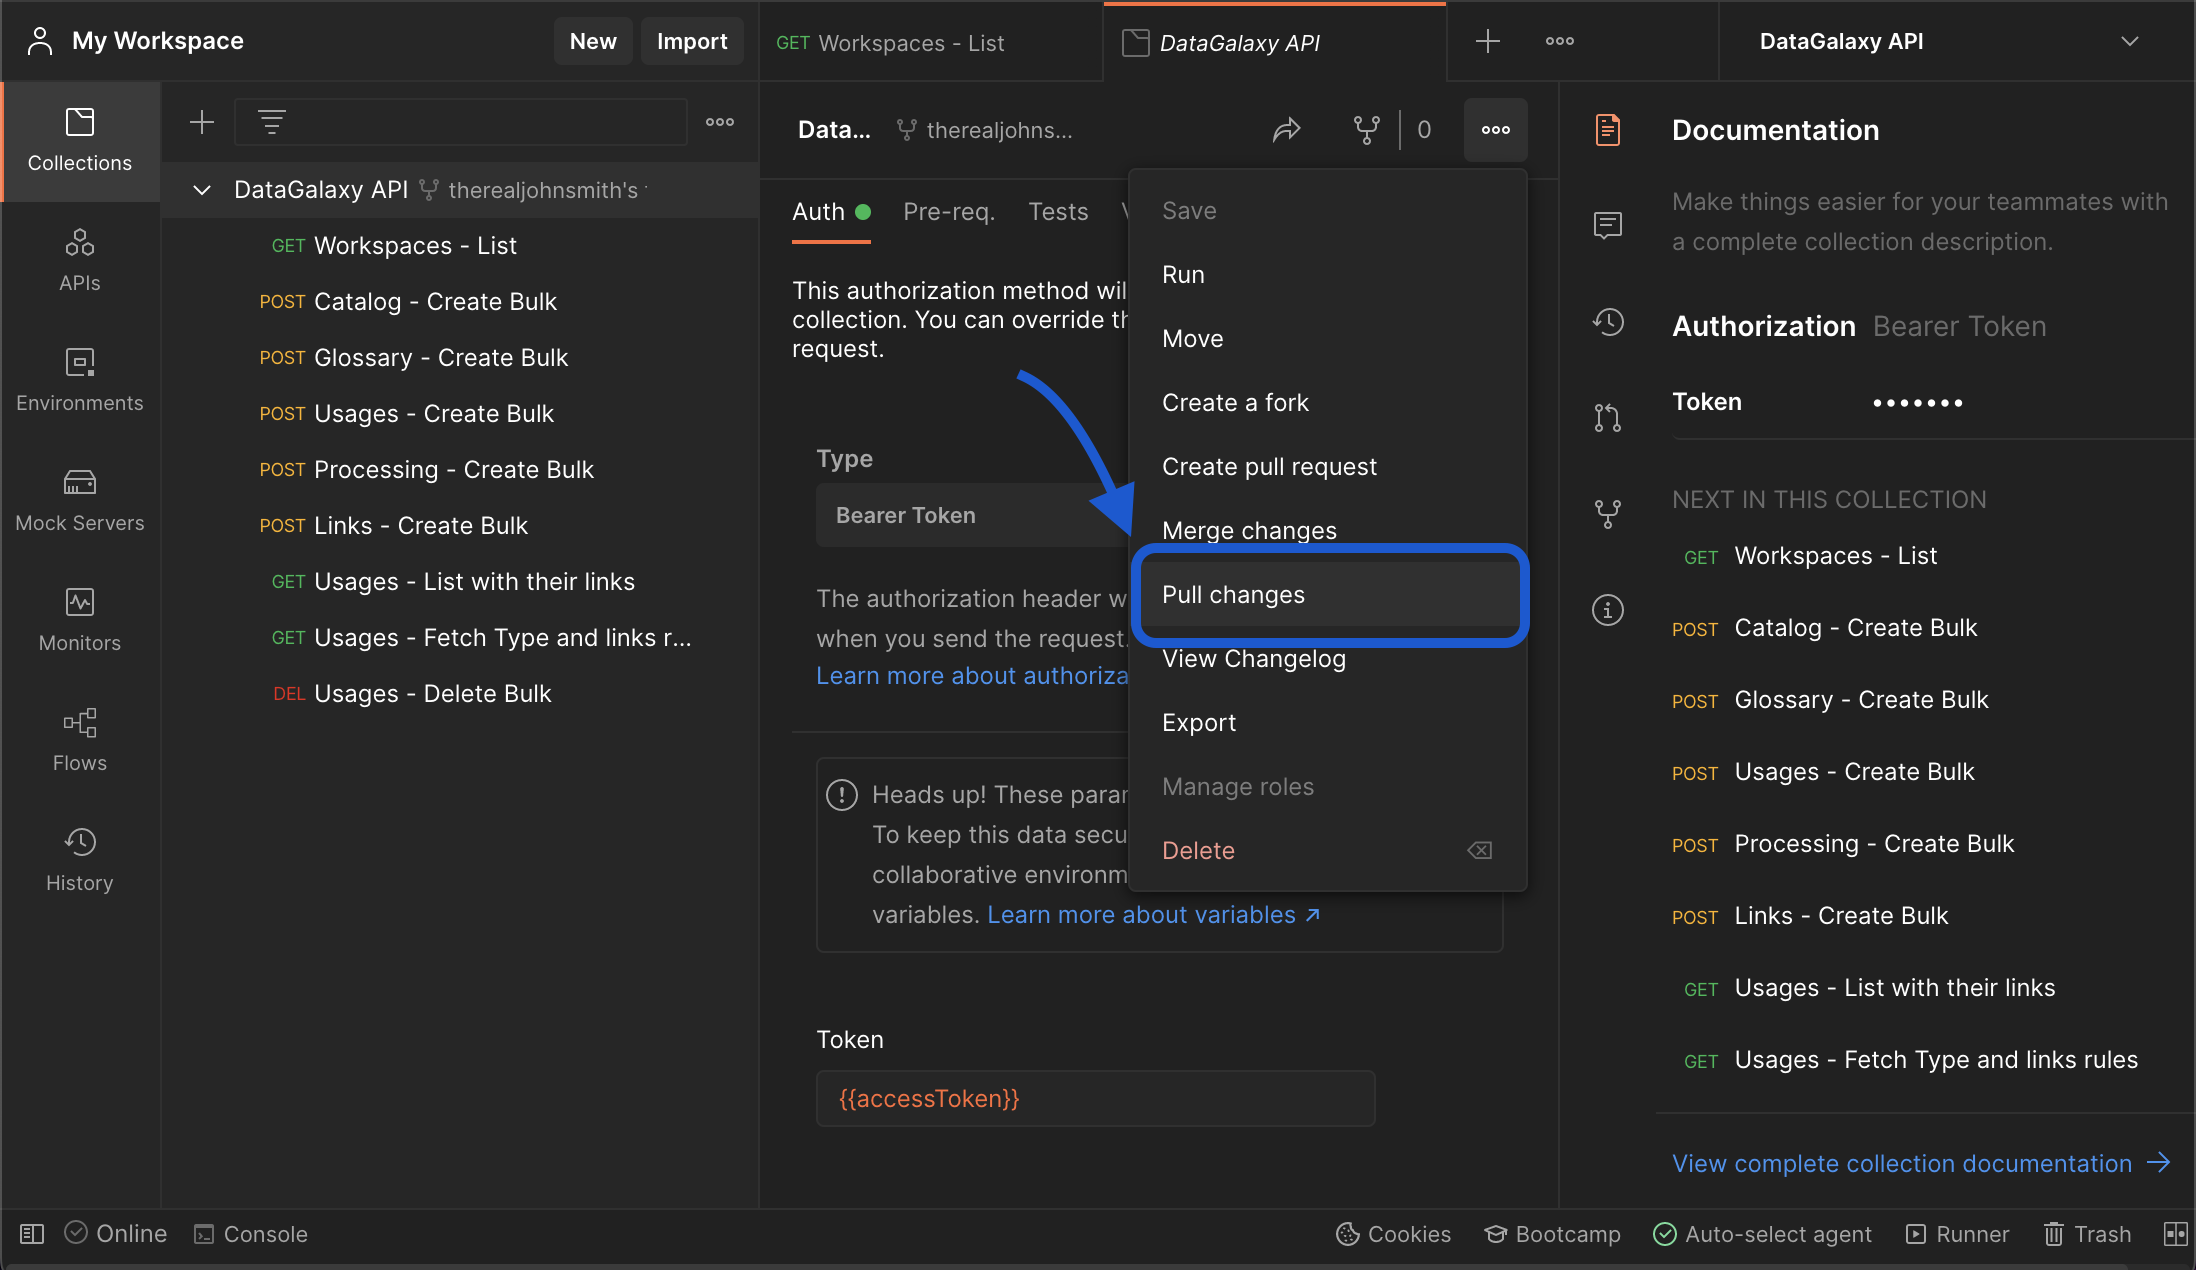Toggle sidebar visibility icon in status bar
Viewport: 2196px width, 1270px height.
pyautogui.click(x=32, y=1234)
